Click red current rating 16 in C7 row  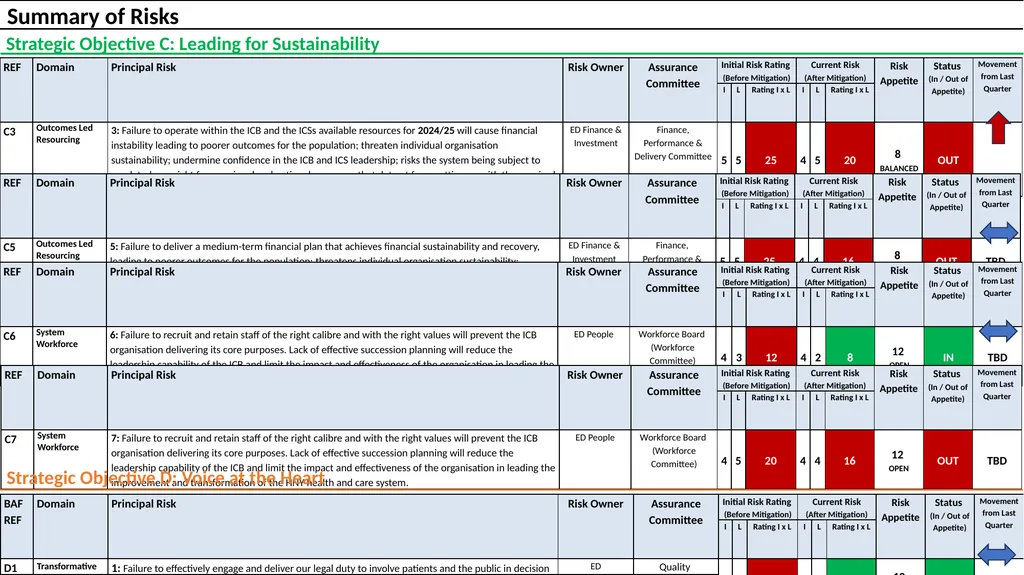tap(850, 459)
